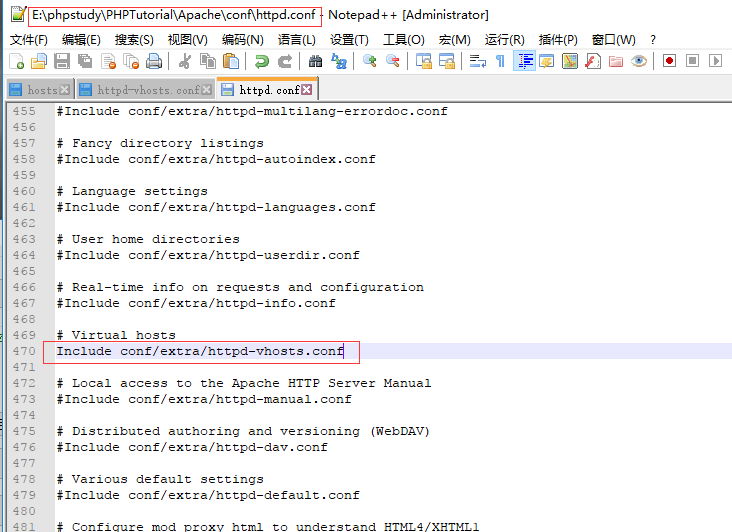Click the Paste clipboard icon
This screenshot has height=532, width=732.
231,61
